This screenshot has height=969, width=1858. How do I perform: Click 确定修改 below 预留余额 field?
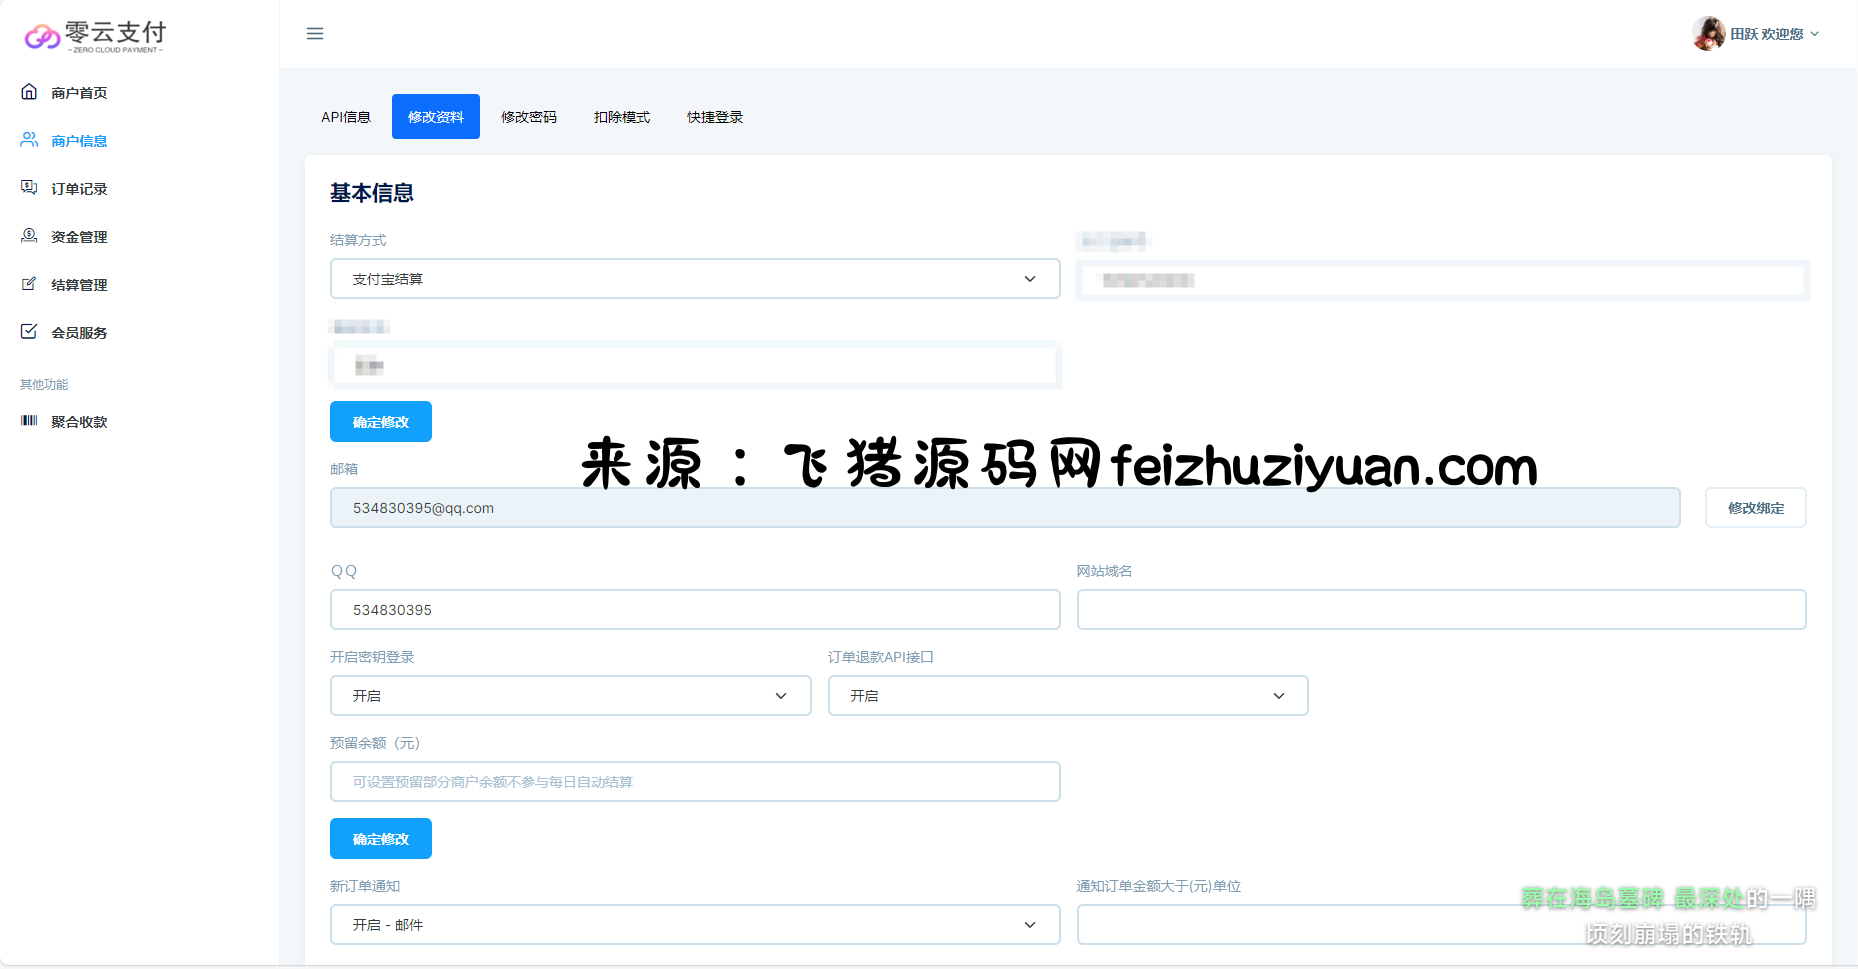381,839
